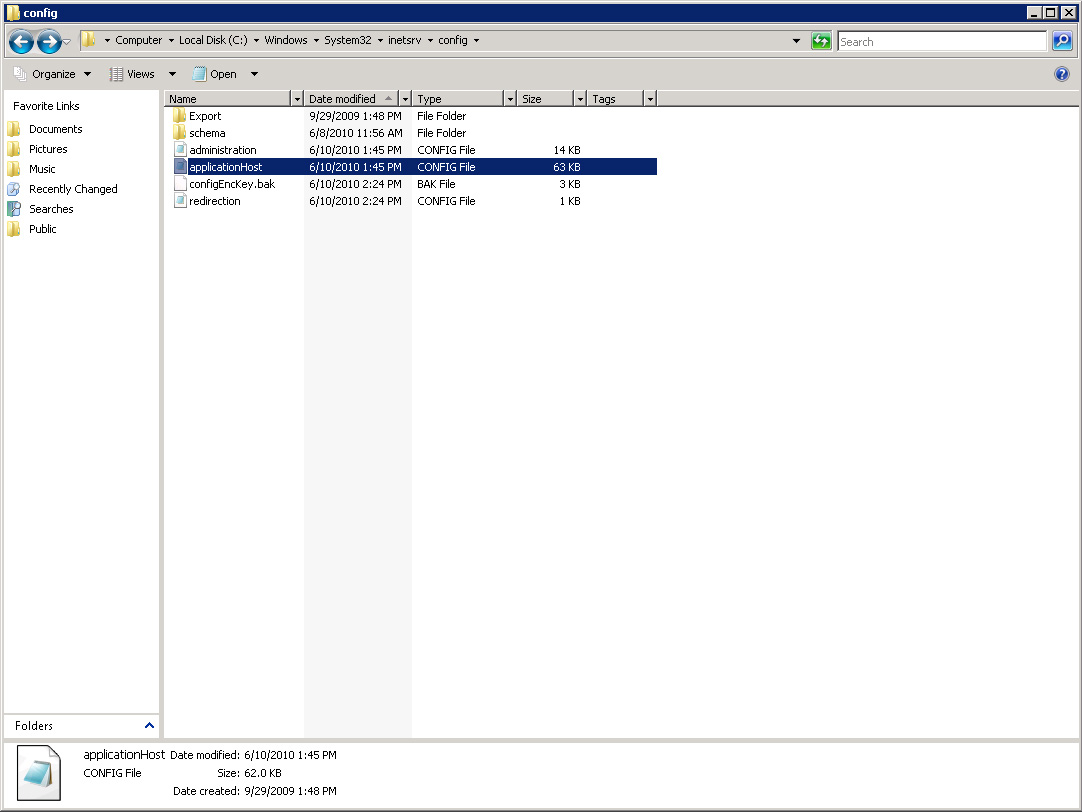
Task: Go forward with the blue Forward arrow
Action: (x=48, y=42)
